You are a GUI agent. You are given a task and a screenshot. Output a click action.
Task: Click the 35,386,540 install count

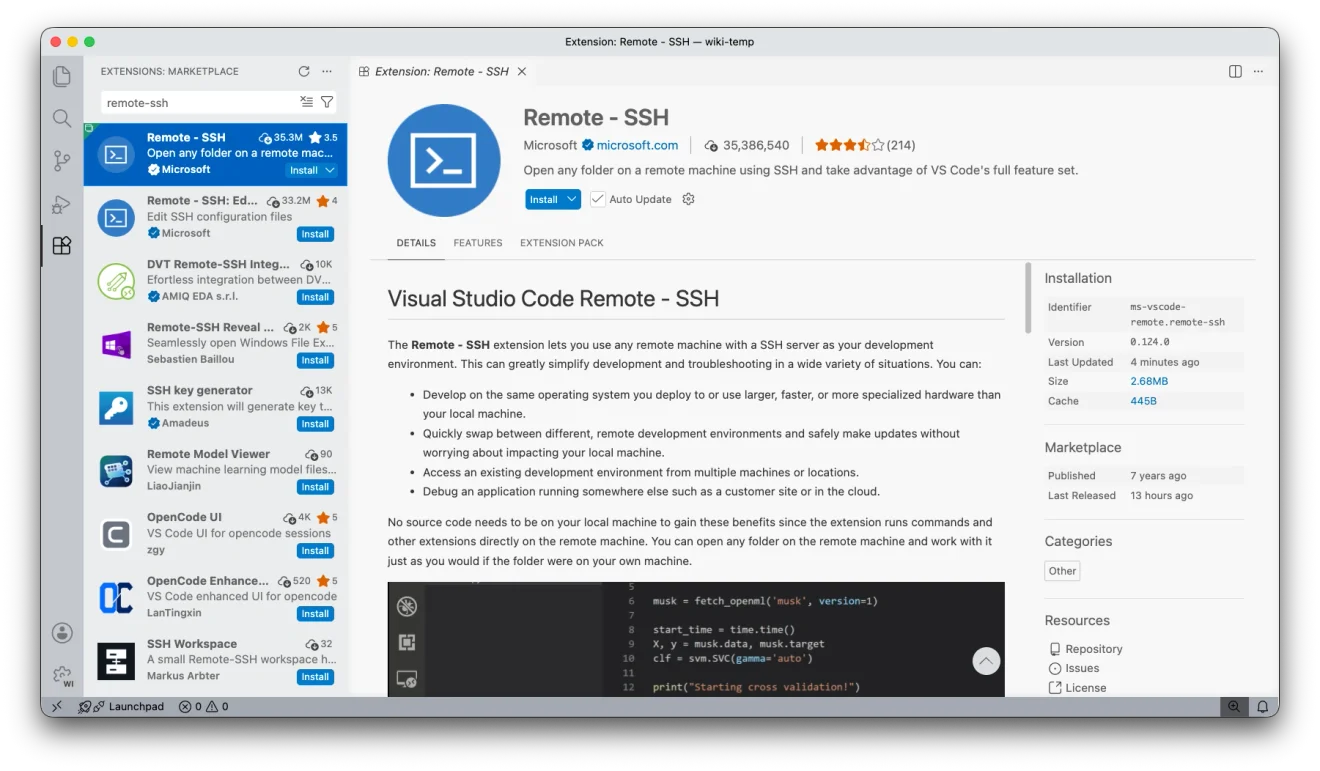748,145
